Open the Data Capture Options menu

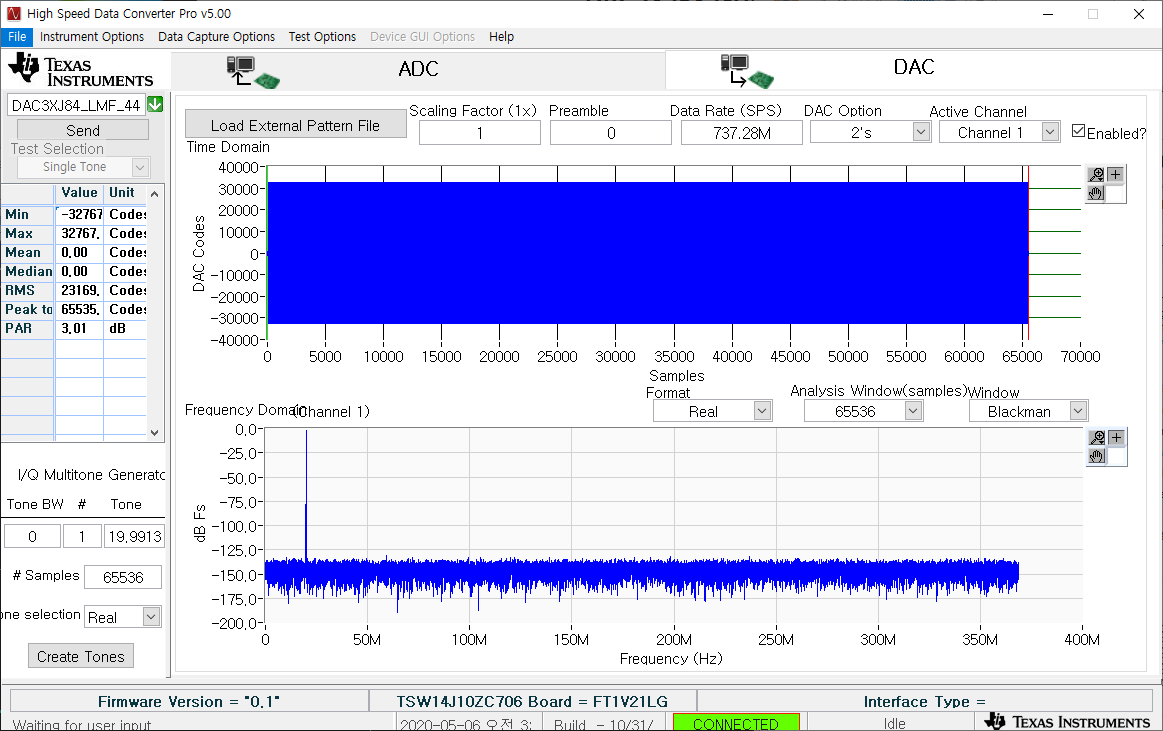[217, 36]
